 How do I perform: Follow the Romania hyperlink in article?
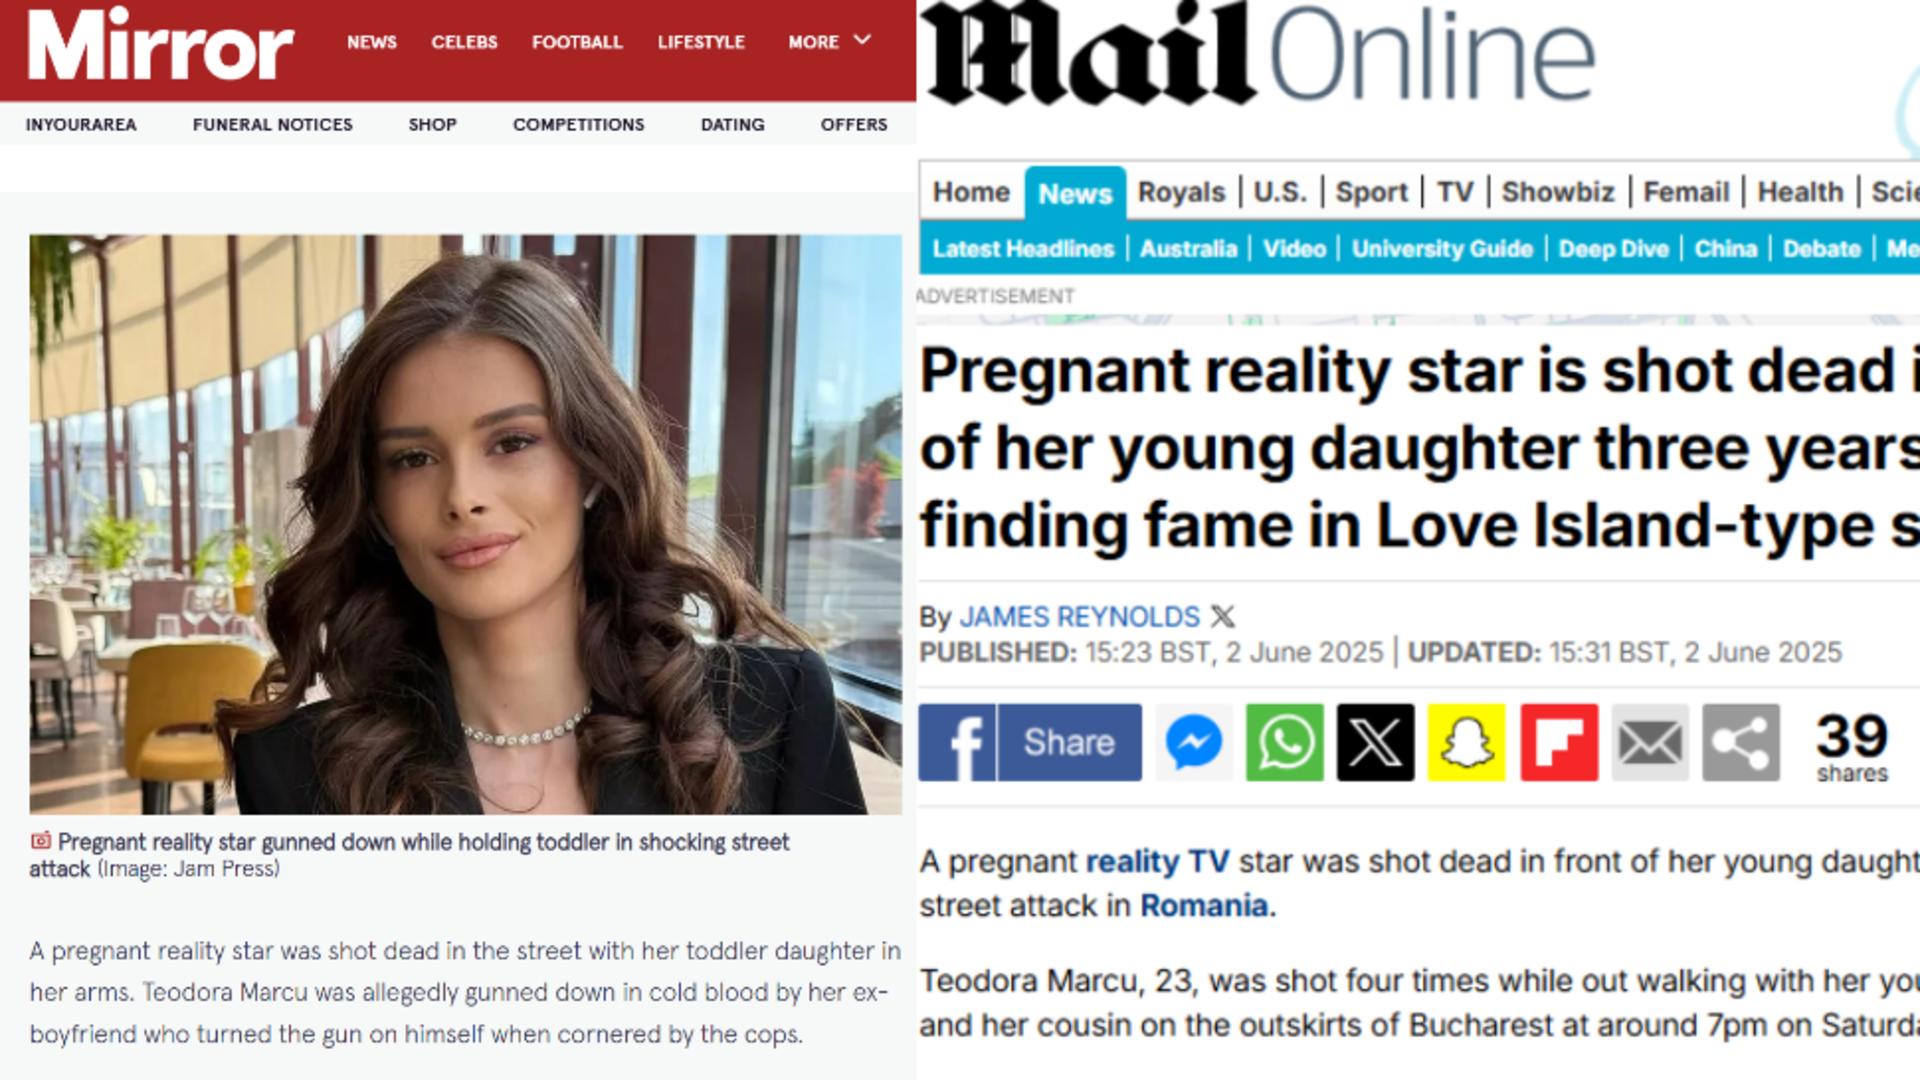pyautogui.click(x=1205, y=905)
